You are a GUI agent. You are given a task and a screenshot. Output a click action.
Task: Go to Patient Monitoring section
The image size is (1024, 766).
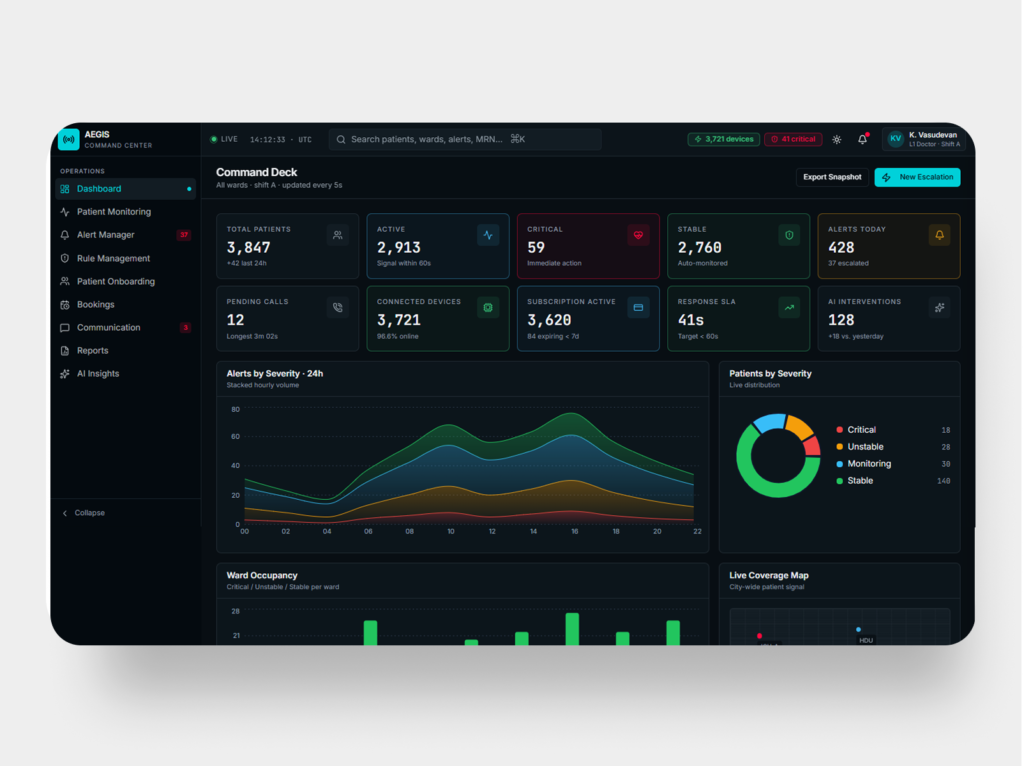pos(125,212)
